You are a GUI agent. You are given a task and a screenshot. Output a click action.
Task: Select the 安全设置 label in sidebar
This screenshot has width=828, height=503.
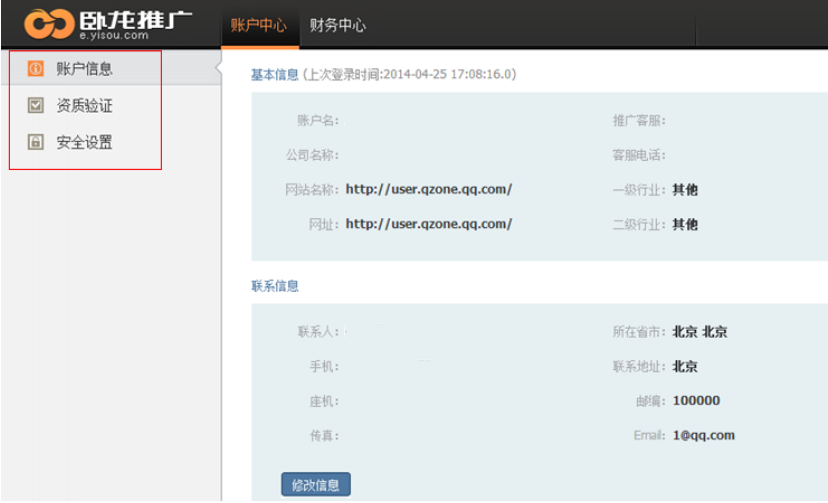click(x=85, y=143)
